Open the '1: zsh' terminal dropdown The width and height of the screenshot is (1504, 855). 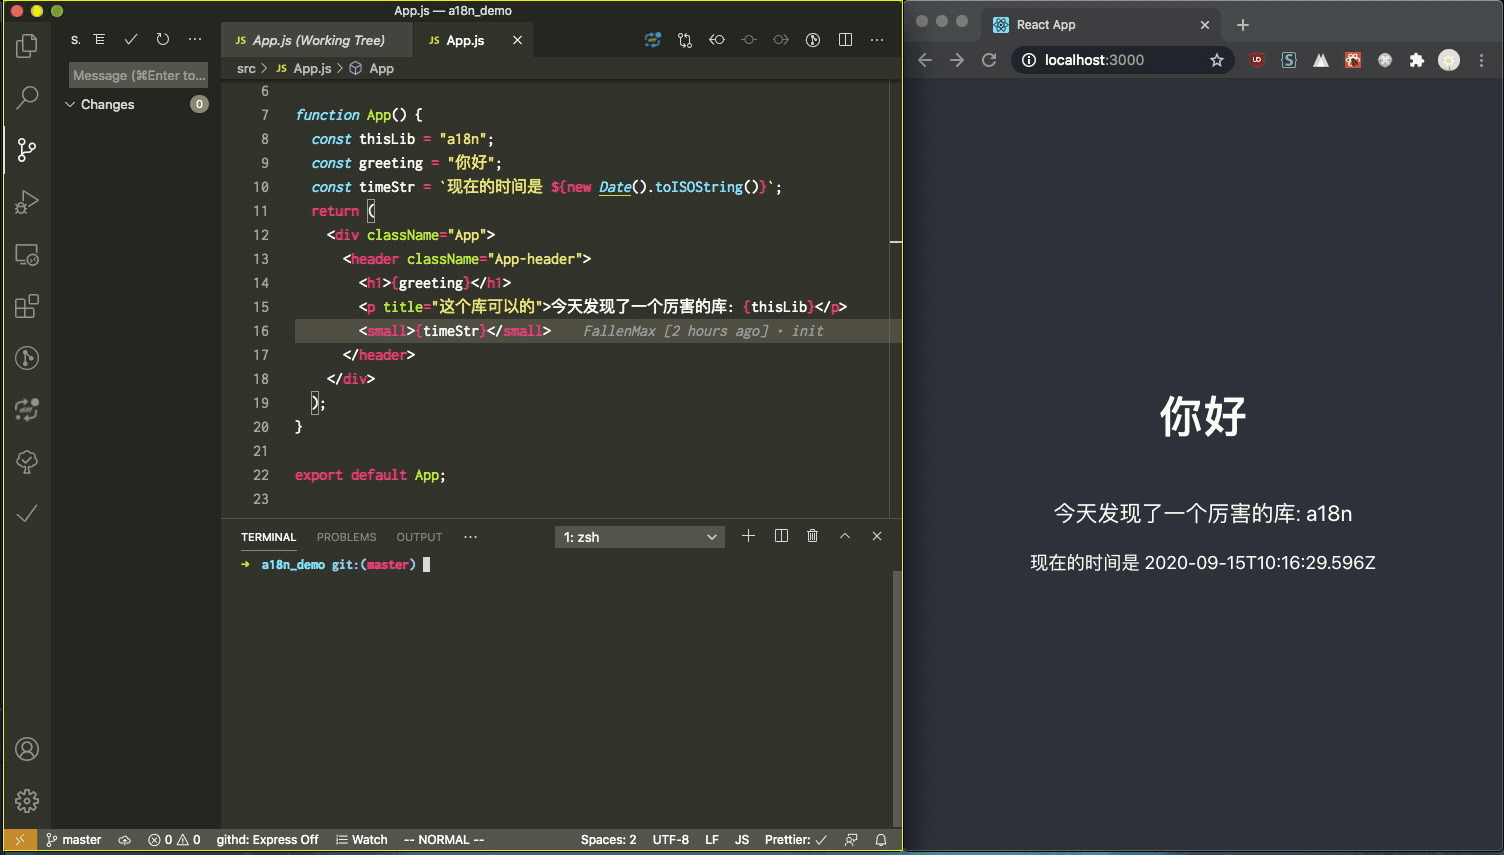click(639, 536)
